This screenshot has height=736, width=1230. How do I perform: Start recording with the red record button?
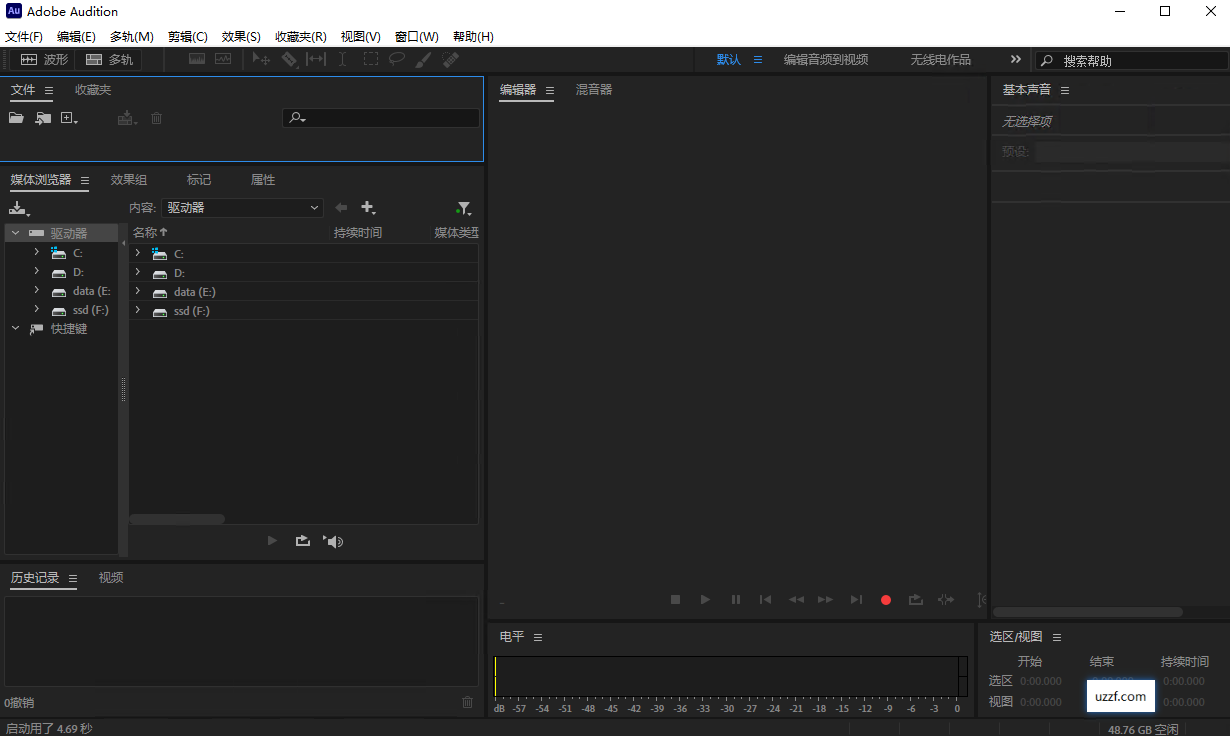(885, 599)
